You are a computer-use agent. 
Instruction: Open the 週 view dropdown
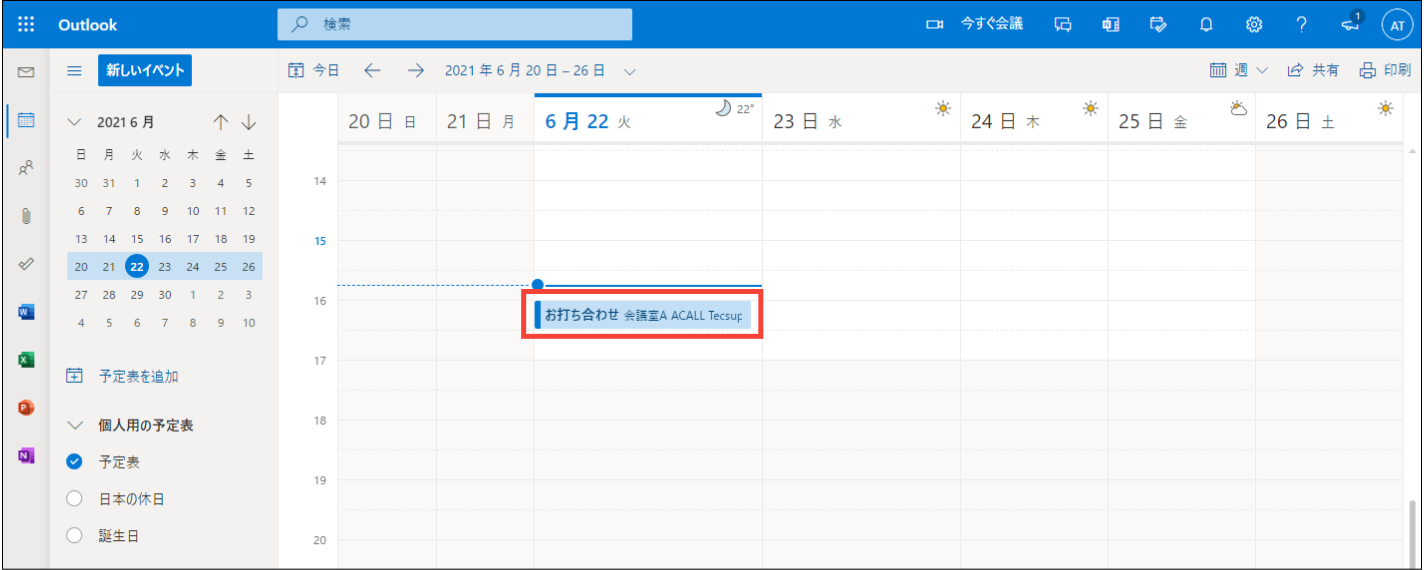coord(1239,70)
